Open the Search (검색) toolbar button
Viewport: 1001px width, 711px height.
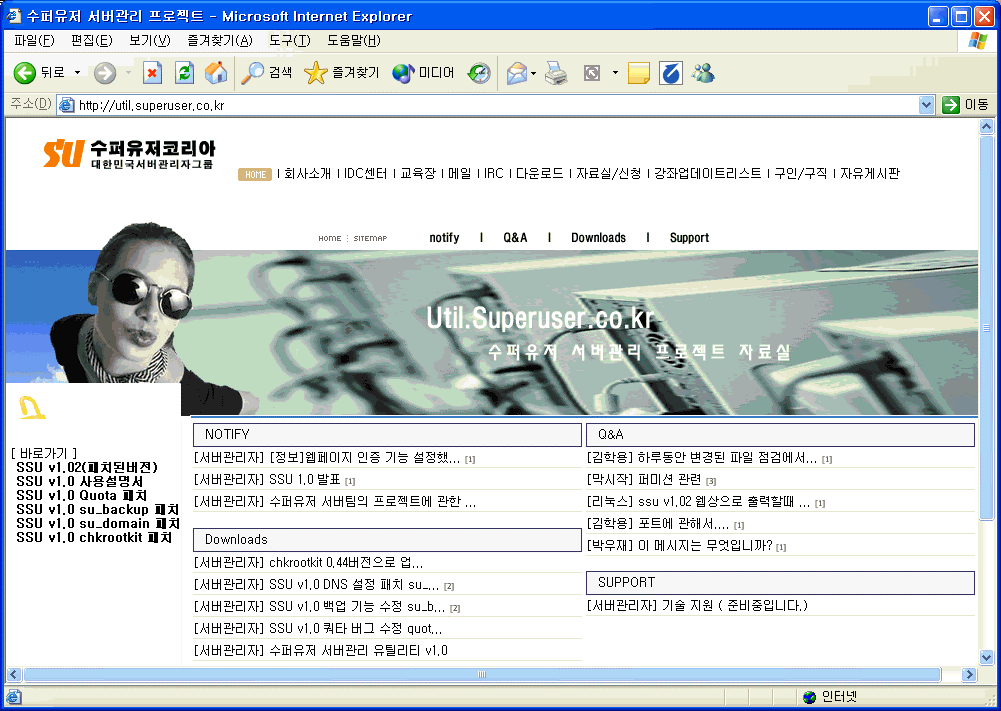point(266,73)
